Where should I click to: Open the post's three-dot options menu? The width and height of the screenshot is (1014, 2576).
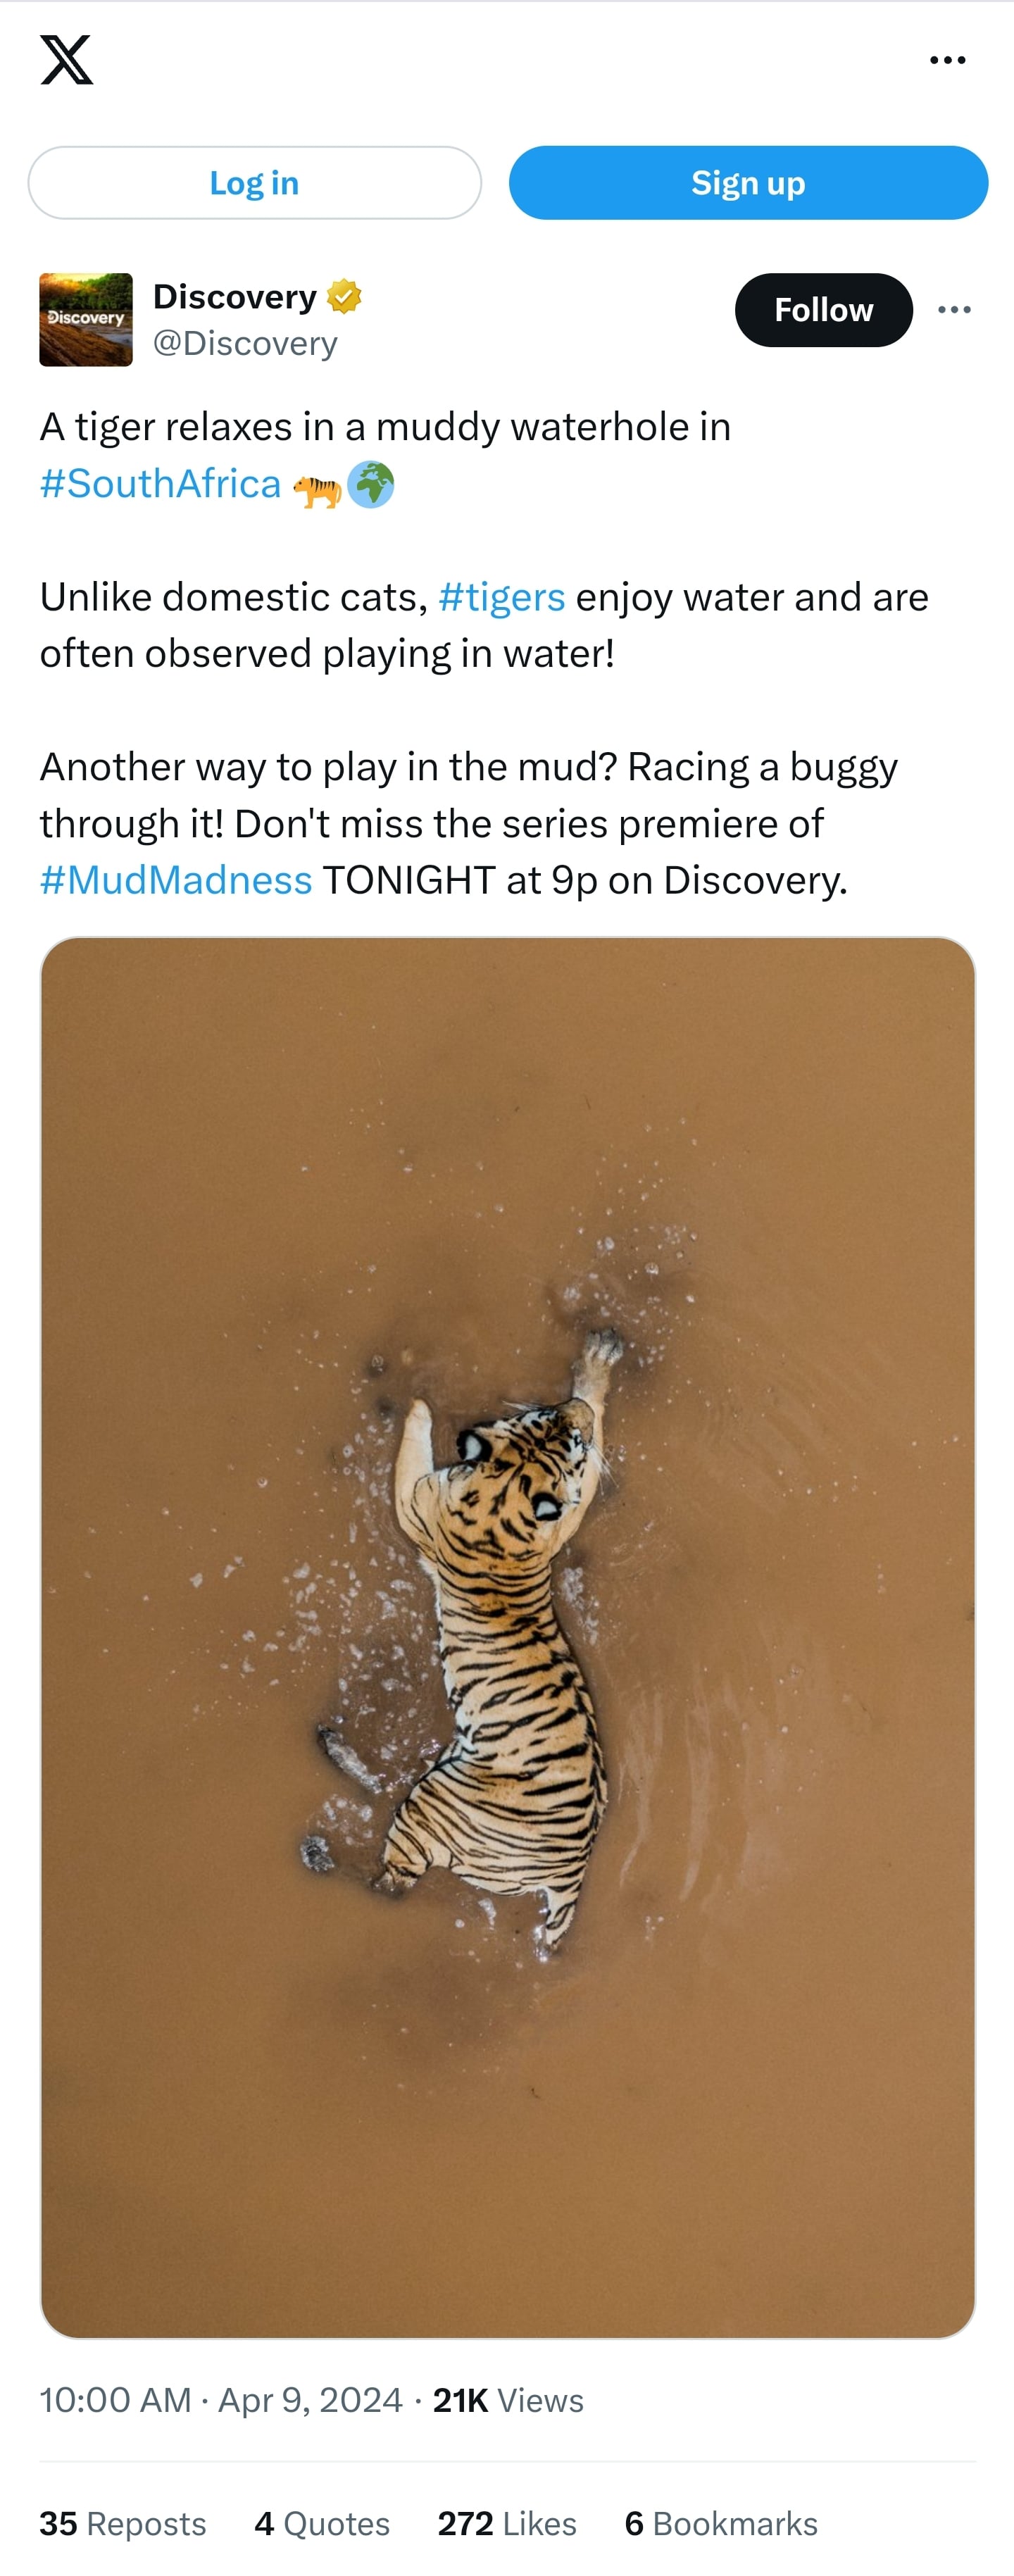[x=954, y=310]
